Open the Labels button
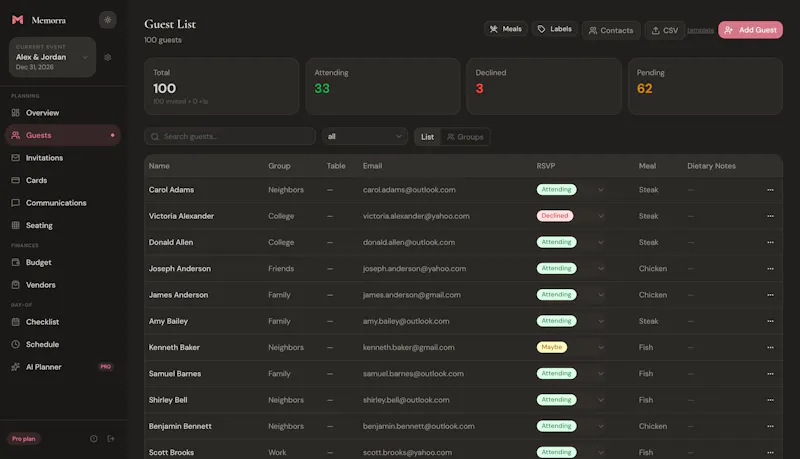The height and width of the screenshot is (459, 800). [555, 29]
